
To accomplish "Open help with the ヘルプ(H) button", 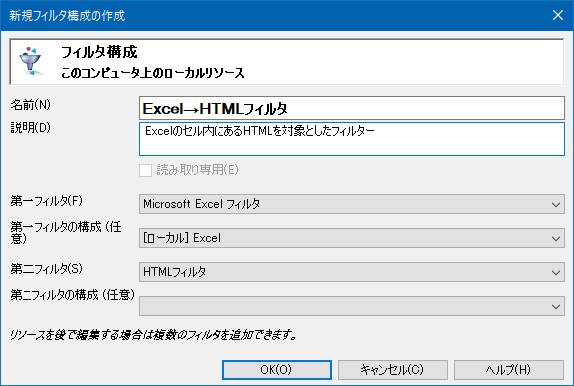I will pyautogui.click(x=508, y=370).
